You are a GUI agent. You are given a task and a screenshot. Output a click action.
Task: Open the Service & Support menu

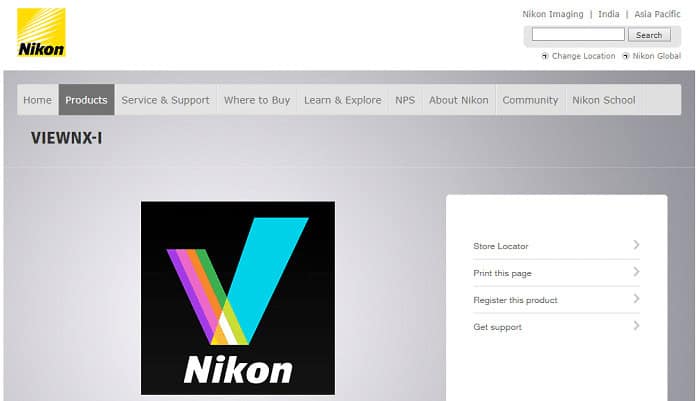point(166,100)
